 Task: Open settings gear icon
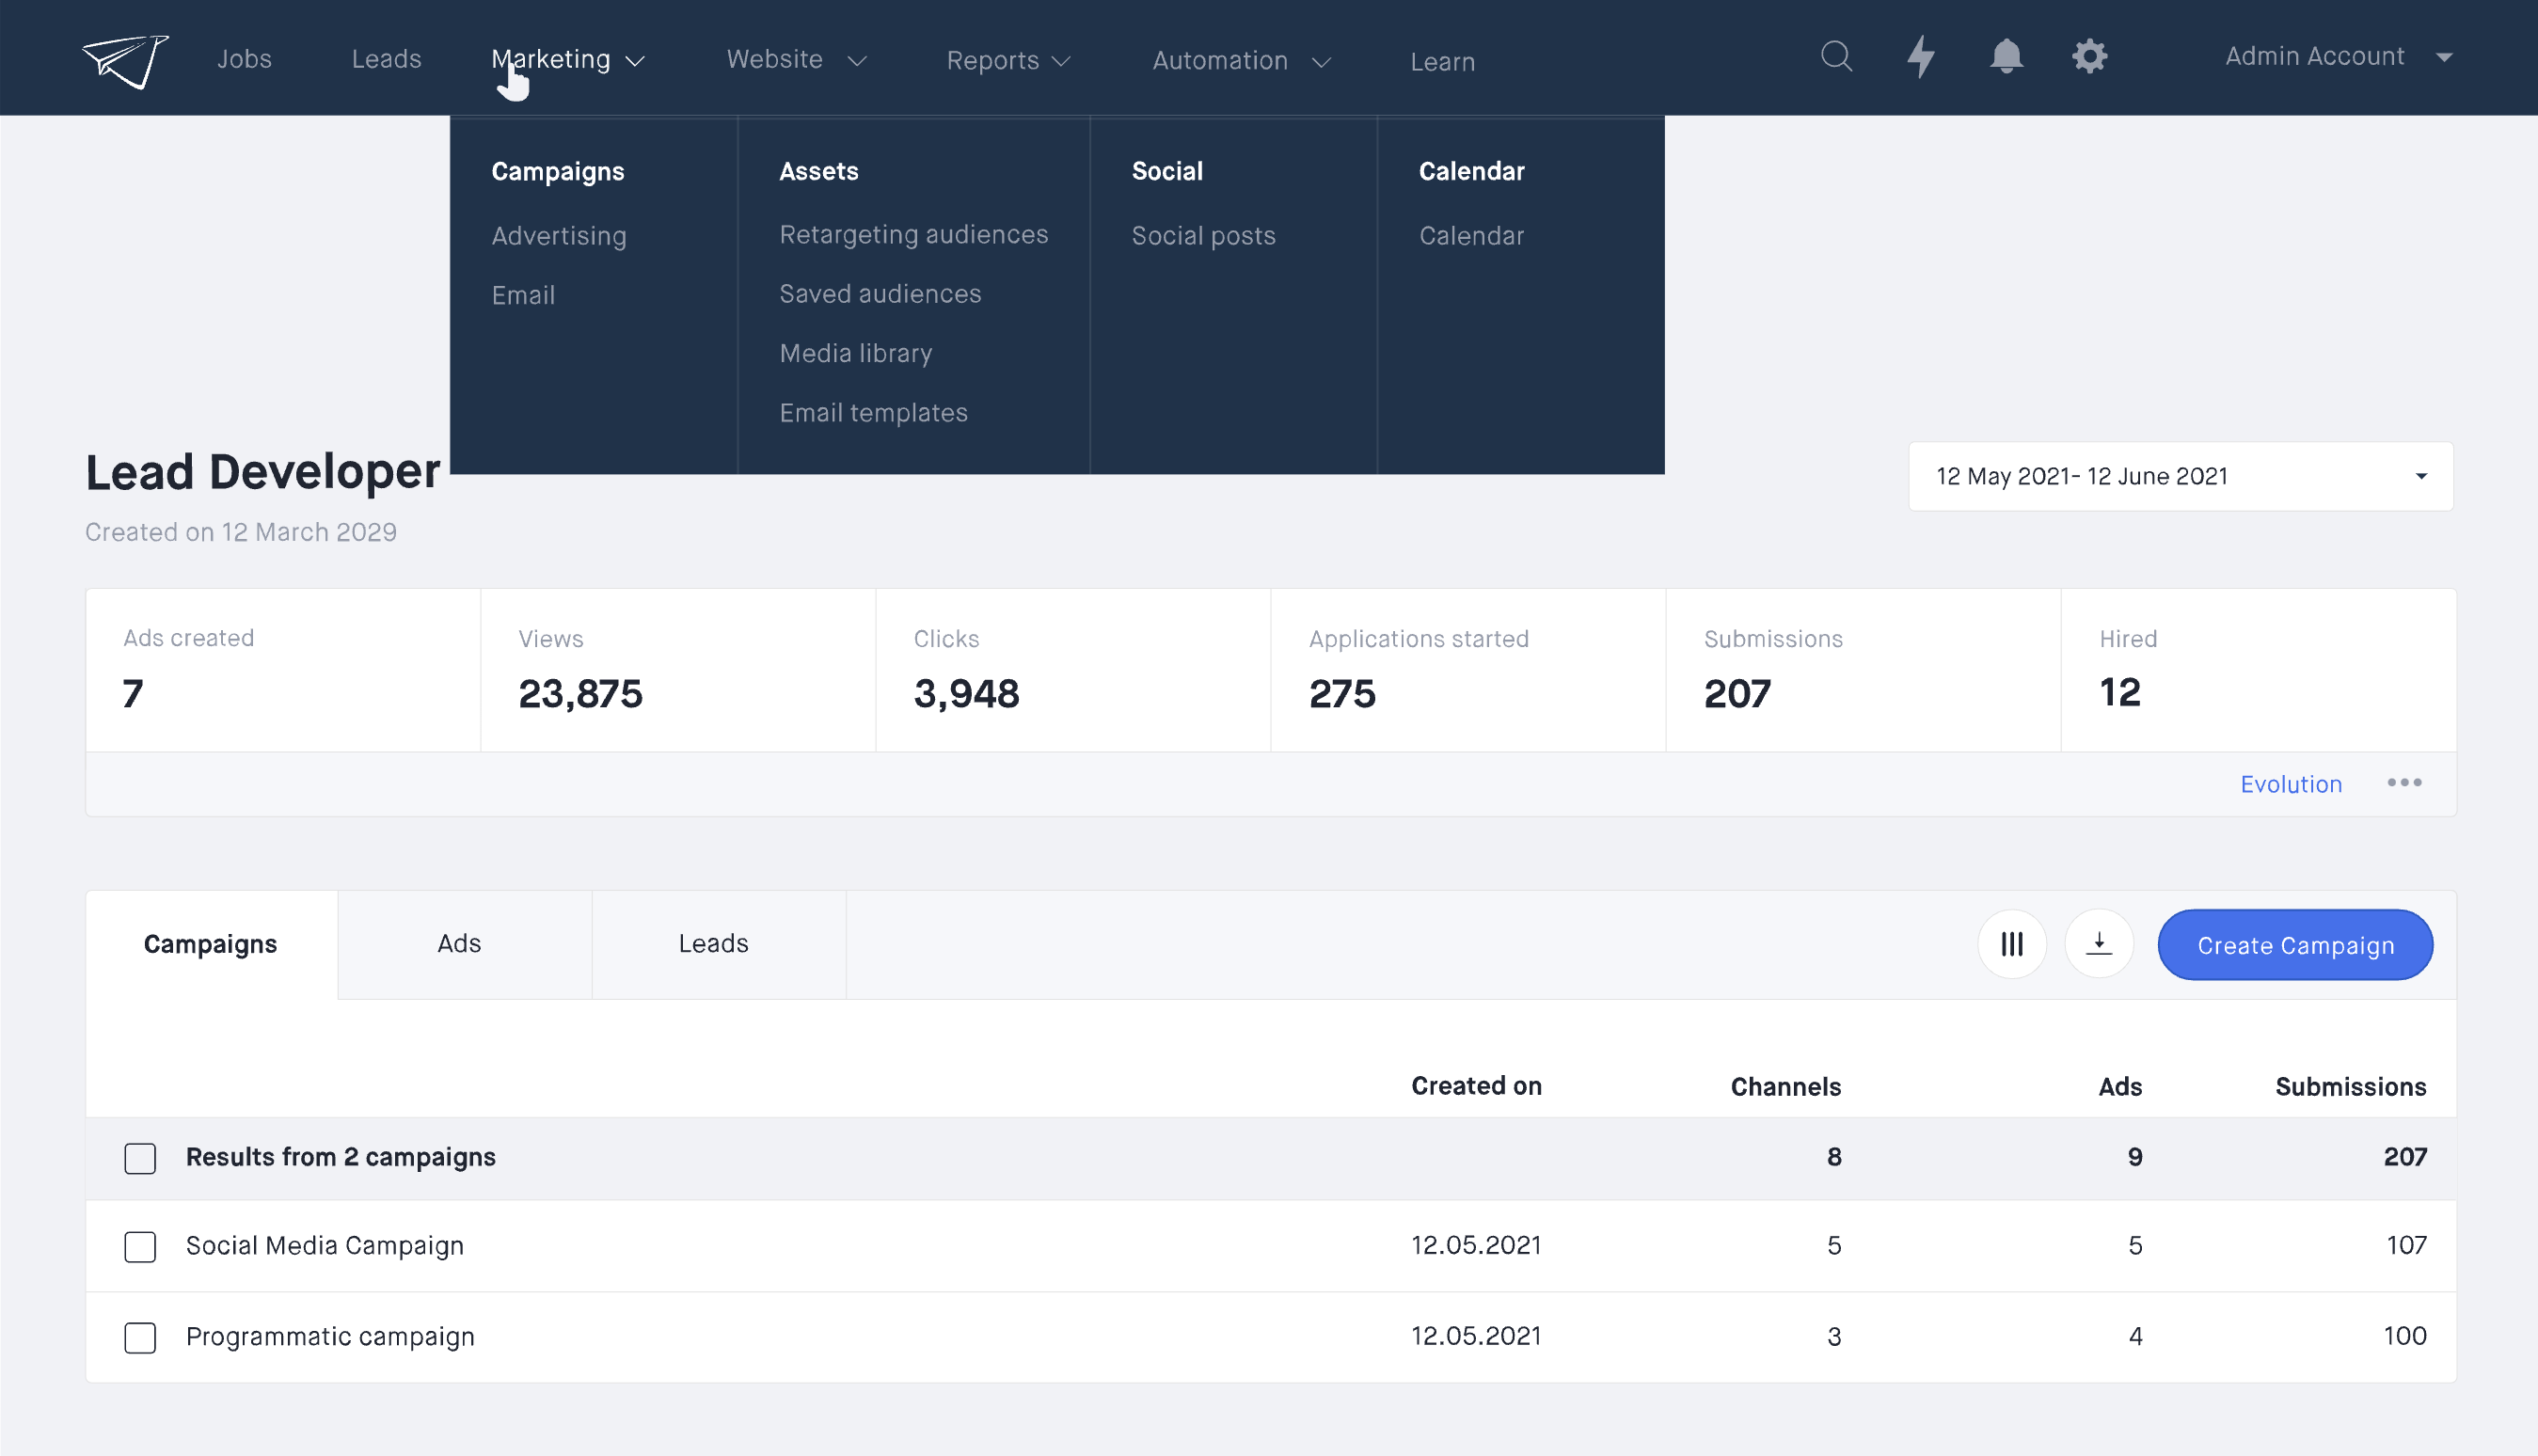pyautogui.click(x=2089, y=56)
